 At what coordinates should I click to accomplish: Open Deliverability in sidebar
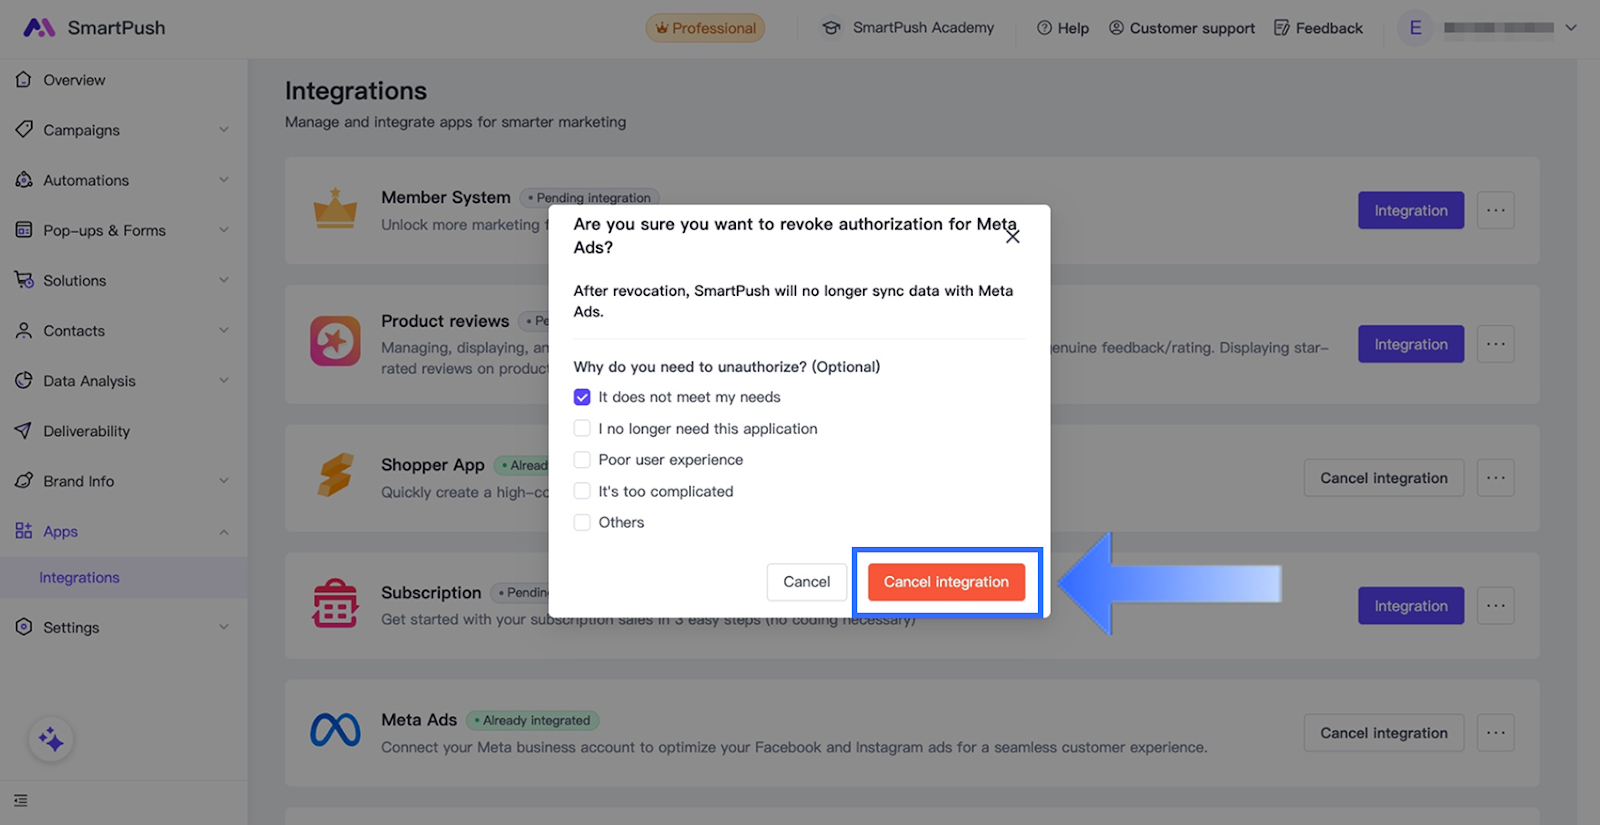[x=86, y=431]
